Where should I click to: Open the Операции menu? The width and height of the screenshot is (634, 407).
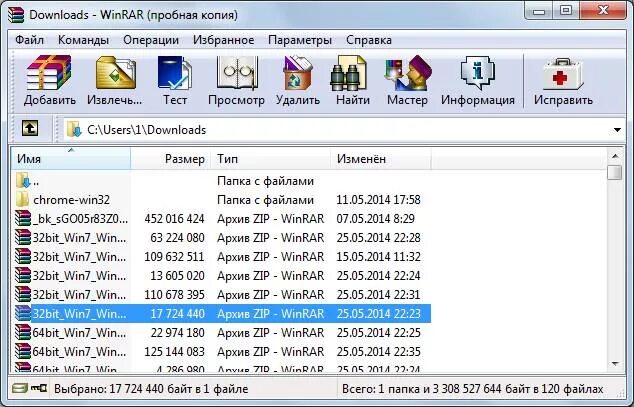(151, 40)
